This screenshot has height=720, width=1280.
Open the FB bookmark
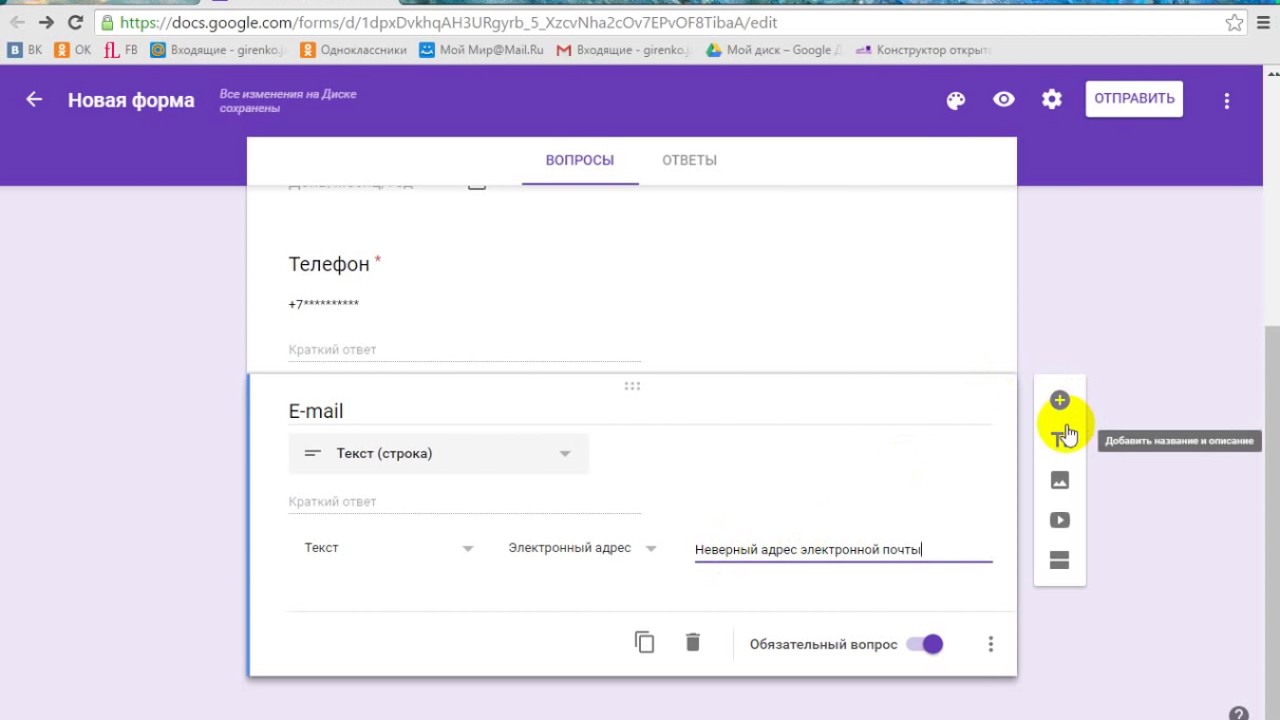pyautogui.click(x=121, y=49)
